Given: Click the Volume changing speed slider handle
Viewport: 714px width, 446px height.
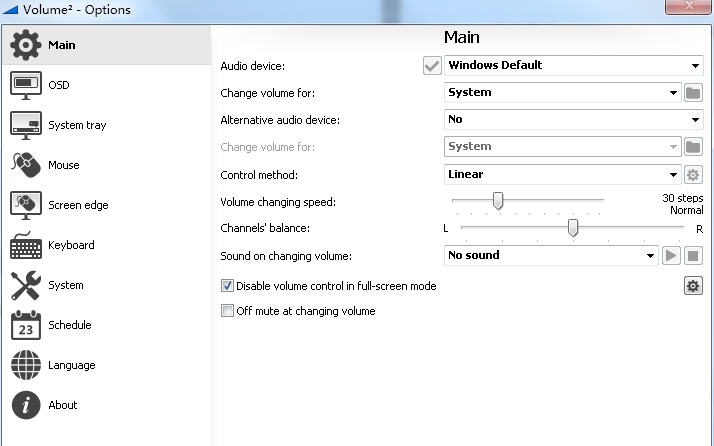Looking at the screenshot, I should point(498,200).
